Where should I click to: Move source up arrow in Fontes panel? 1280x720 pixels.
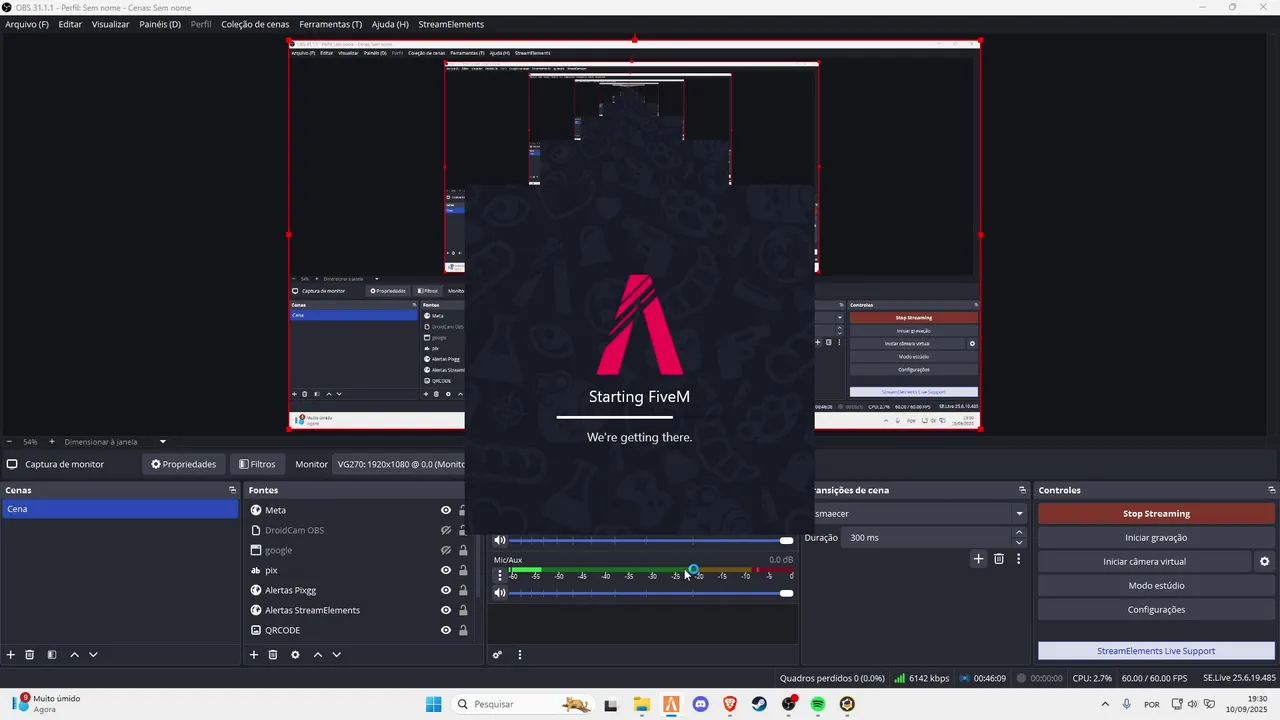click(x=318, y=655)
